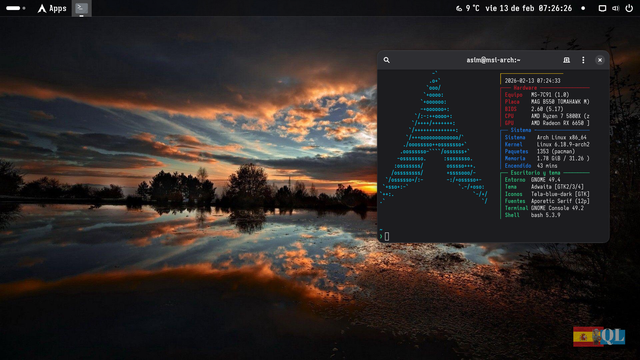Open the calendar from the date and time
This screenshot has width=640, height=360.
529,8
